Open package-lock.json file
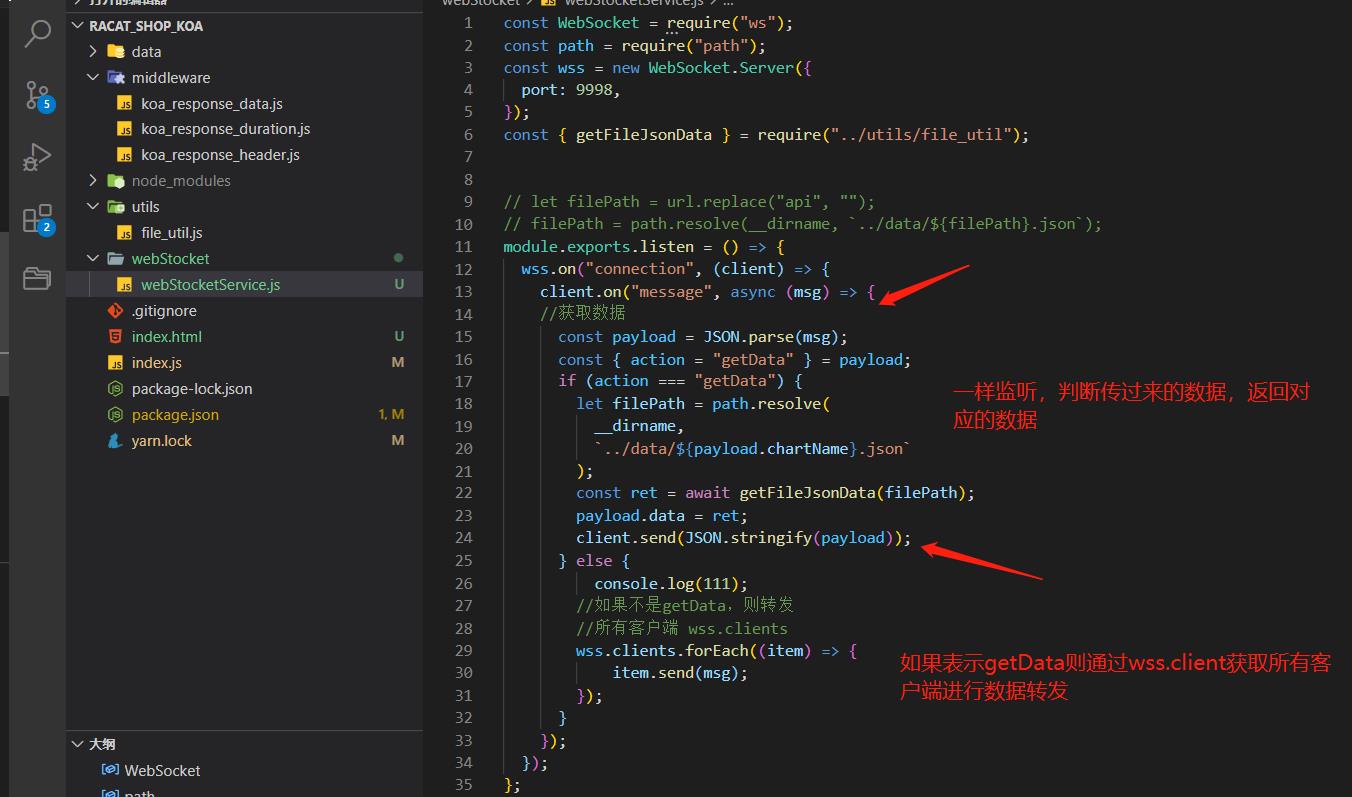Screen dimensions: 1352x797 pos(244,389)
